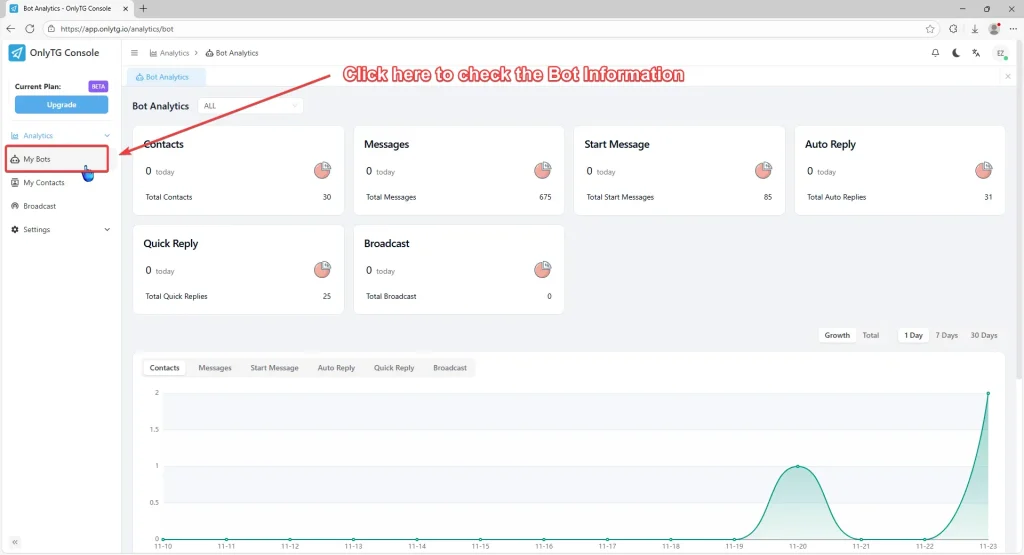Image resolution: width=1024 pixels, height=555 pixels.
Task: Click the Quick Reply pie chart icon
Action: 322,269
